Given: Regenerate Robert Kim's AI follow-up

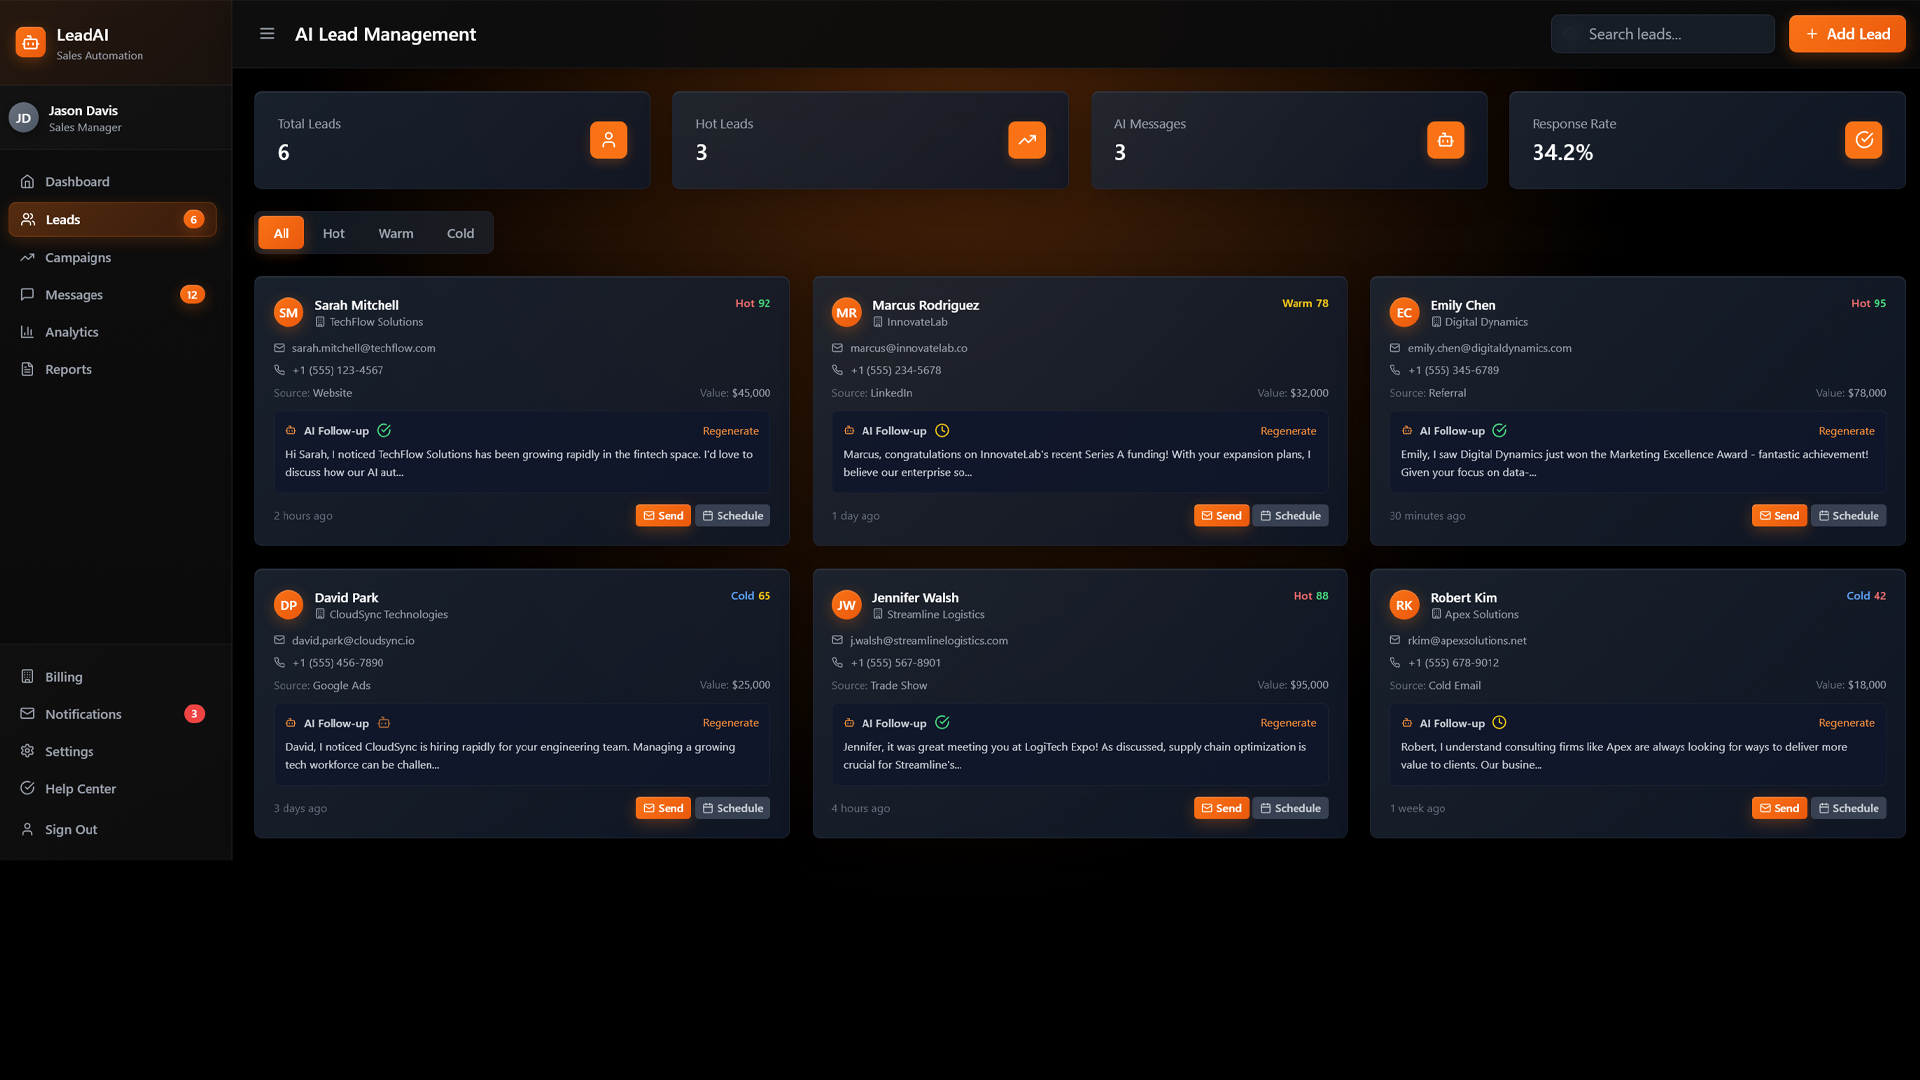Looking at the screenshot, I should (x=1846, y=723).
